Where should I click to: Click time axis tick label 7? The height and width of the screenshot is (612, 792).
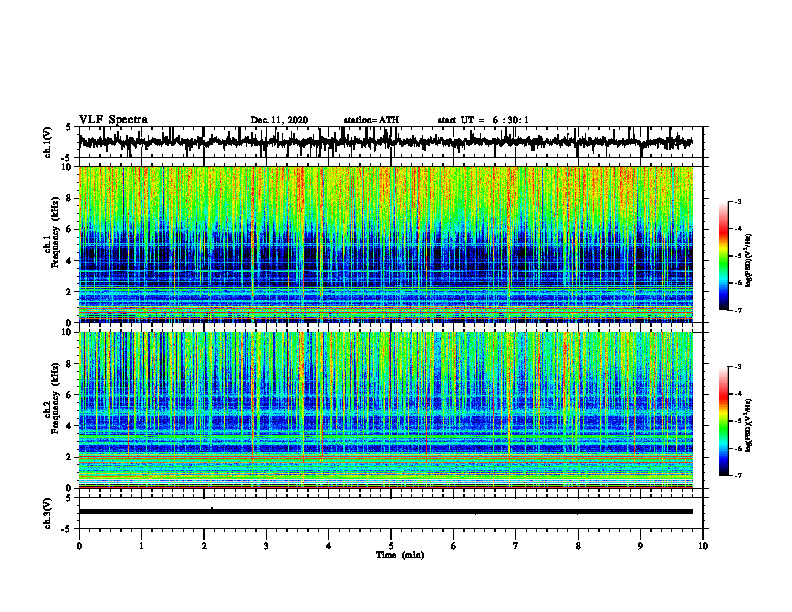[516, 546]
